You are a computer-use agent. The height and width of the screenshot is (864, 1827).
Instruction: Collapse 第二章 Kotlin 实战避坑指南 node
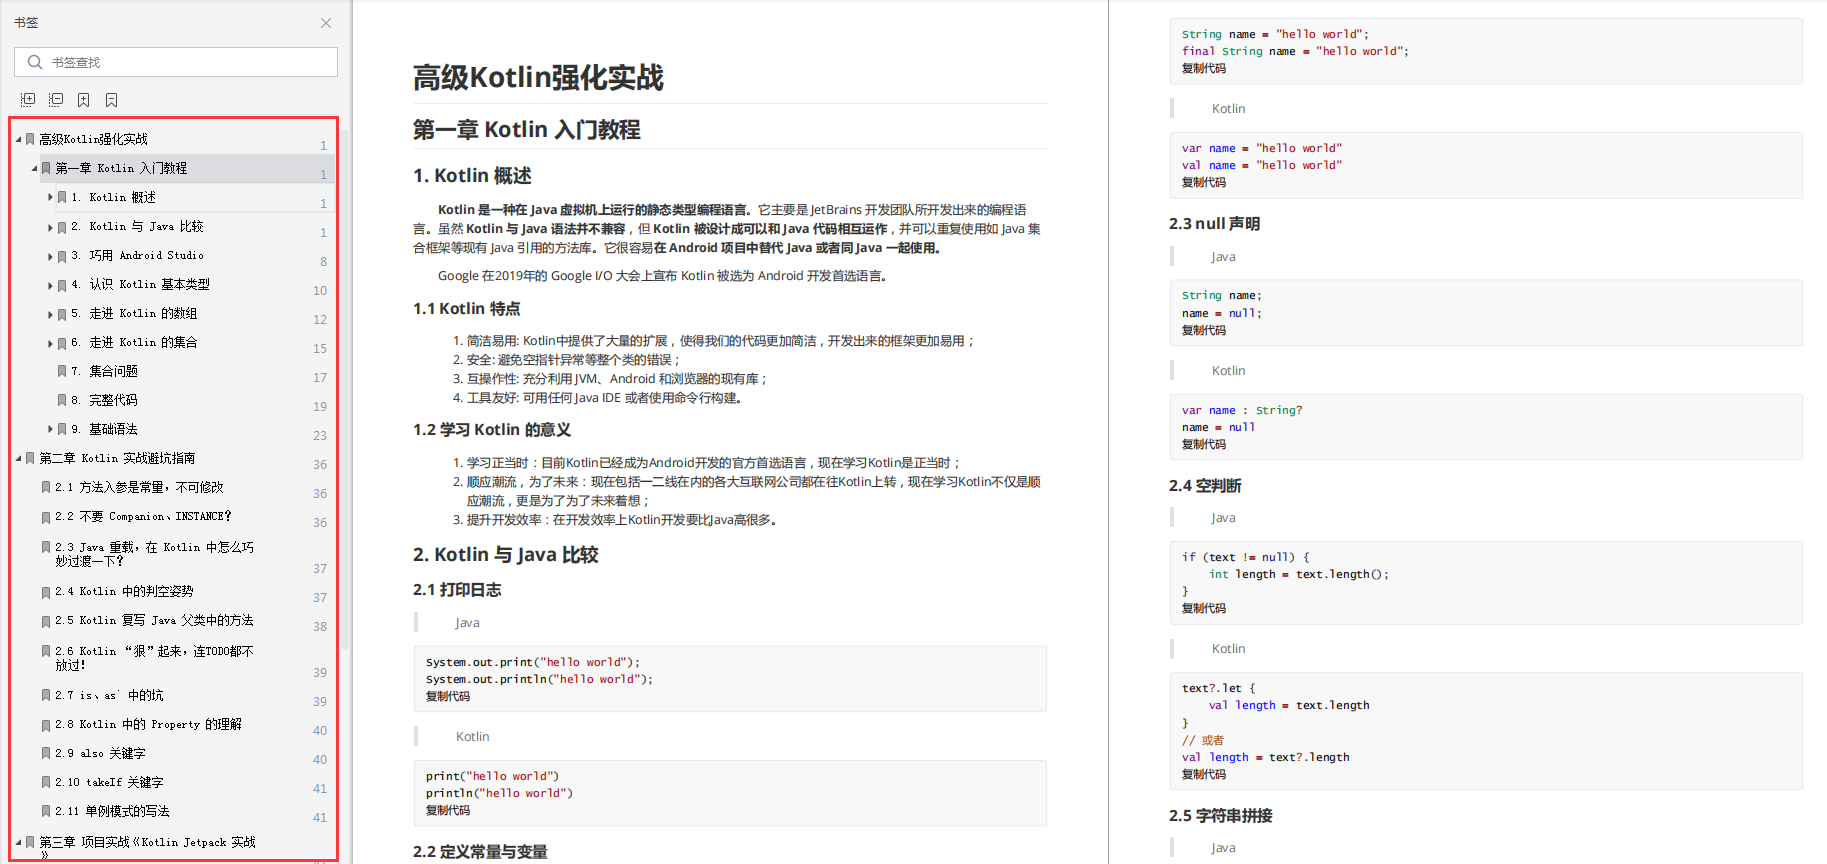click(19, 458)
